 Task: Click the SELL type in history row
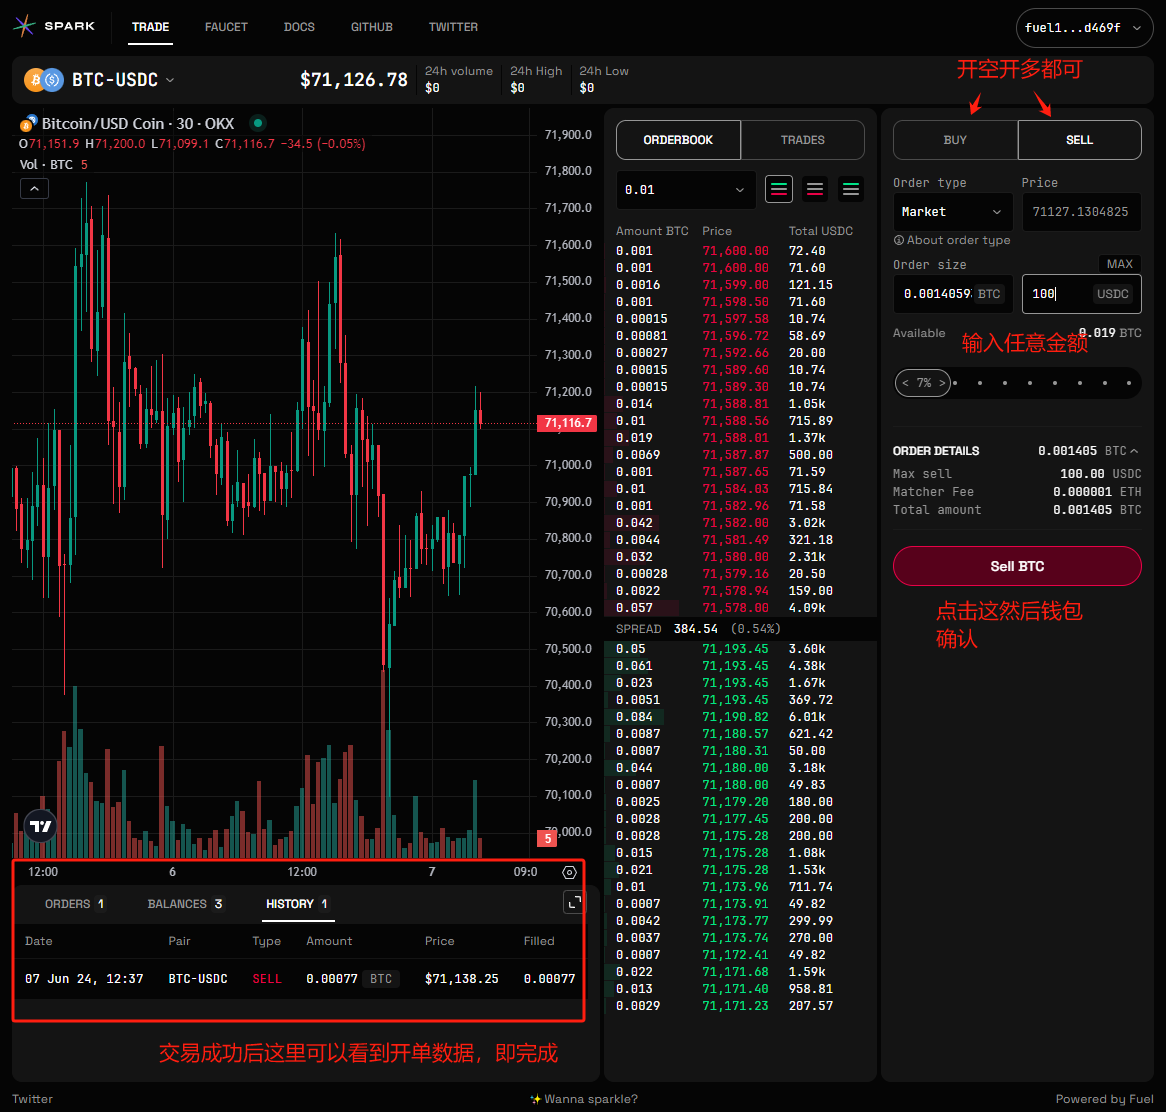(x=267, y=979)
